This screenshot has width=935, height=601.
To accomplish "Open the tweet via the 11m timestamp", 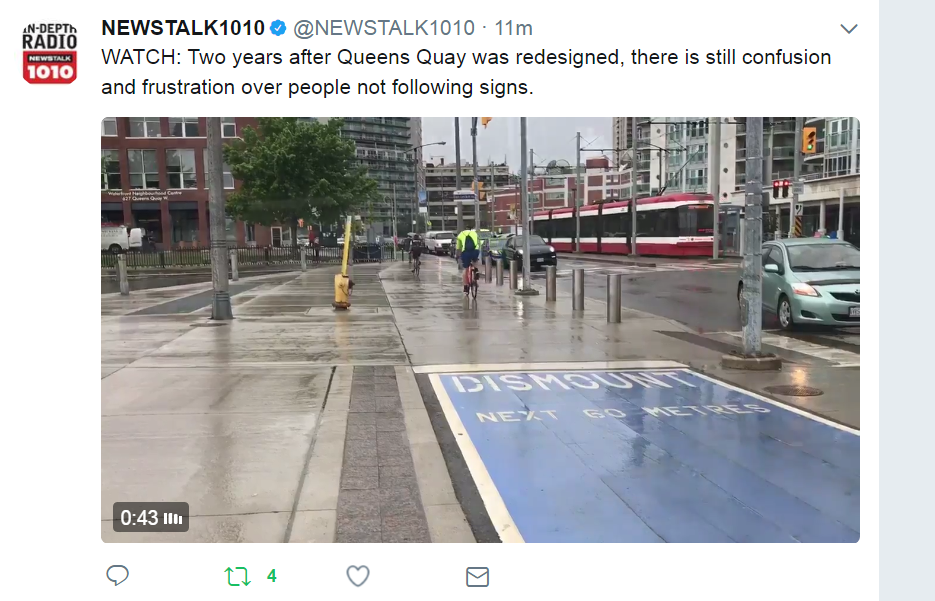I will tap(513, 28).
